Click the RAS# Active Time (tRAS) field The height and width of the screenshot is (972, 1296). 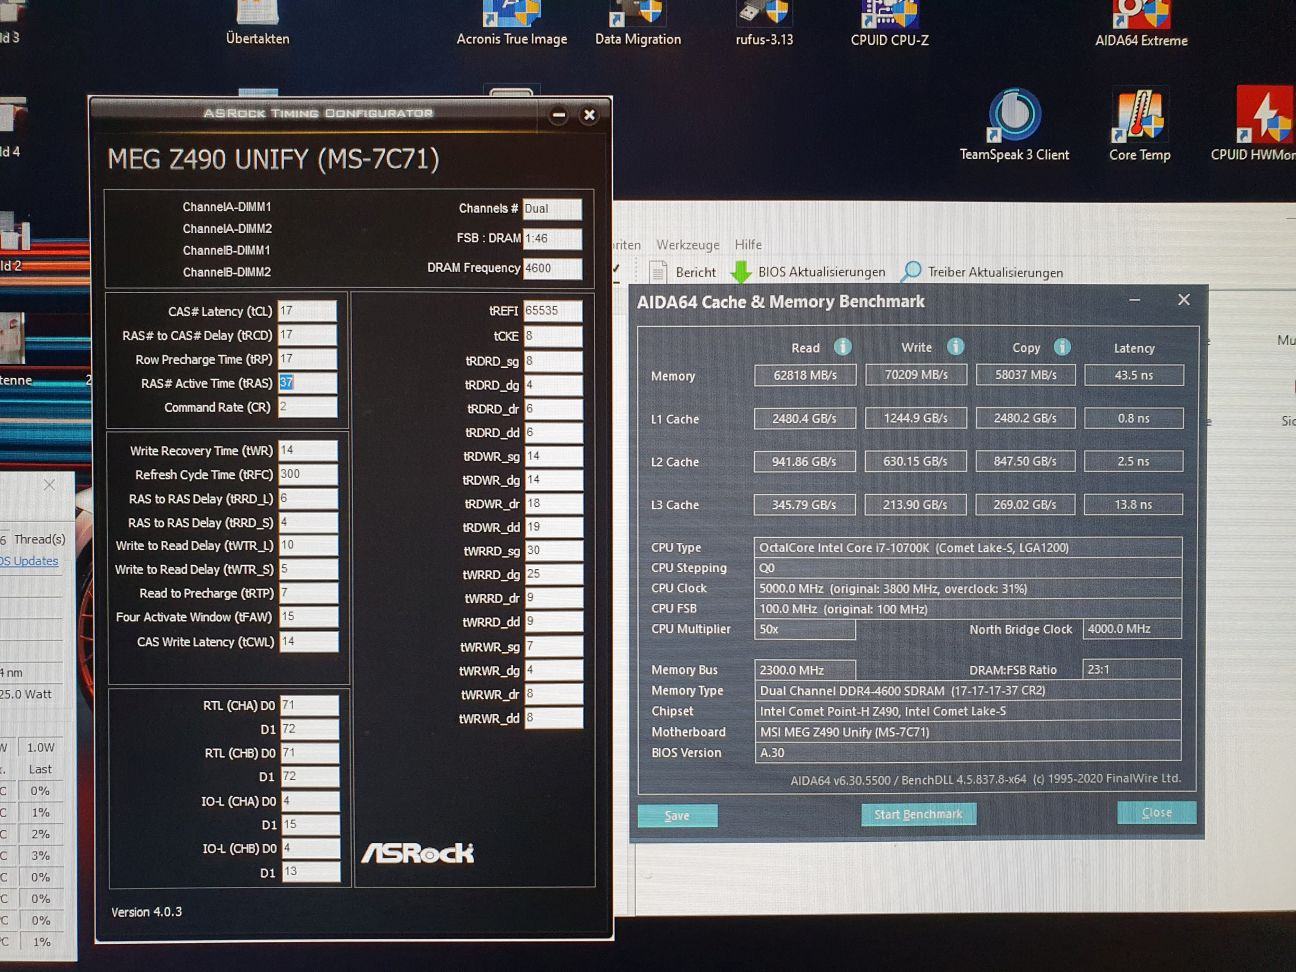click(307, 383)
